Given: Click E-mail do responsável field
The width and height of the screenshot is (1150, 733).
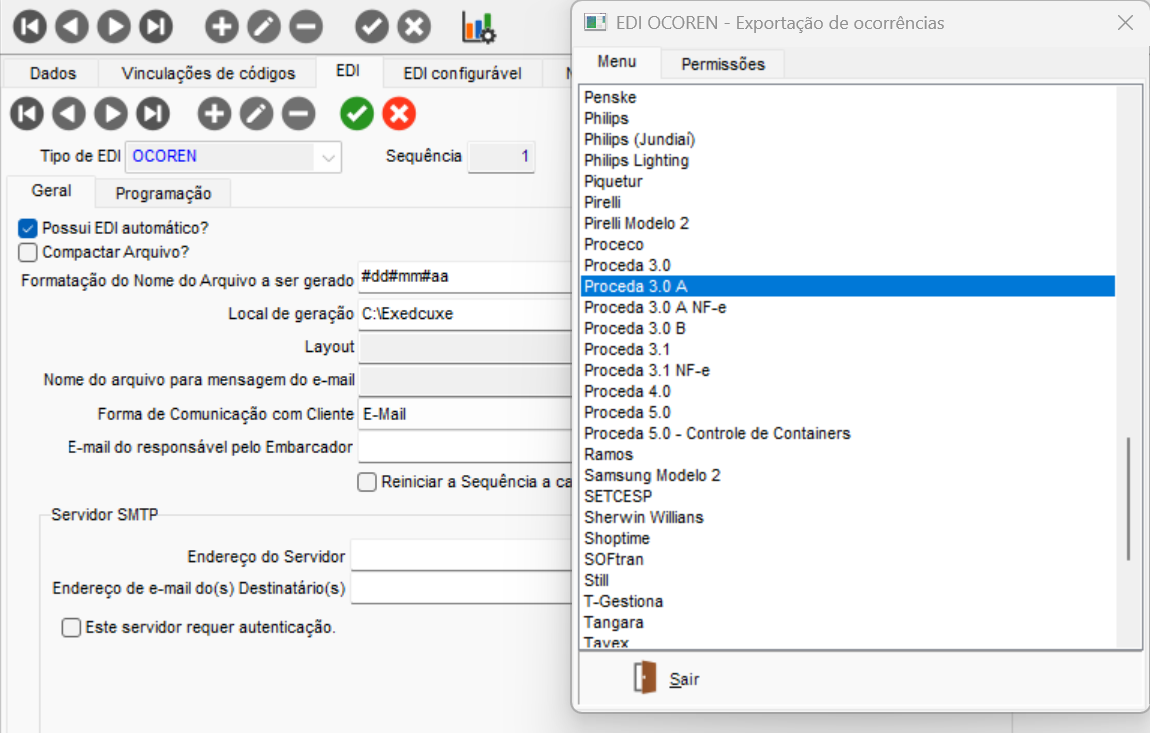Looking at the screenshot, I should coord(465,448).
